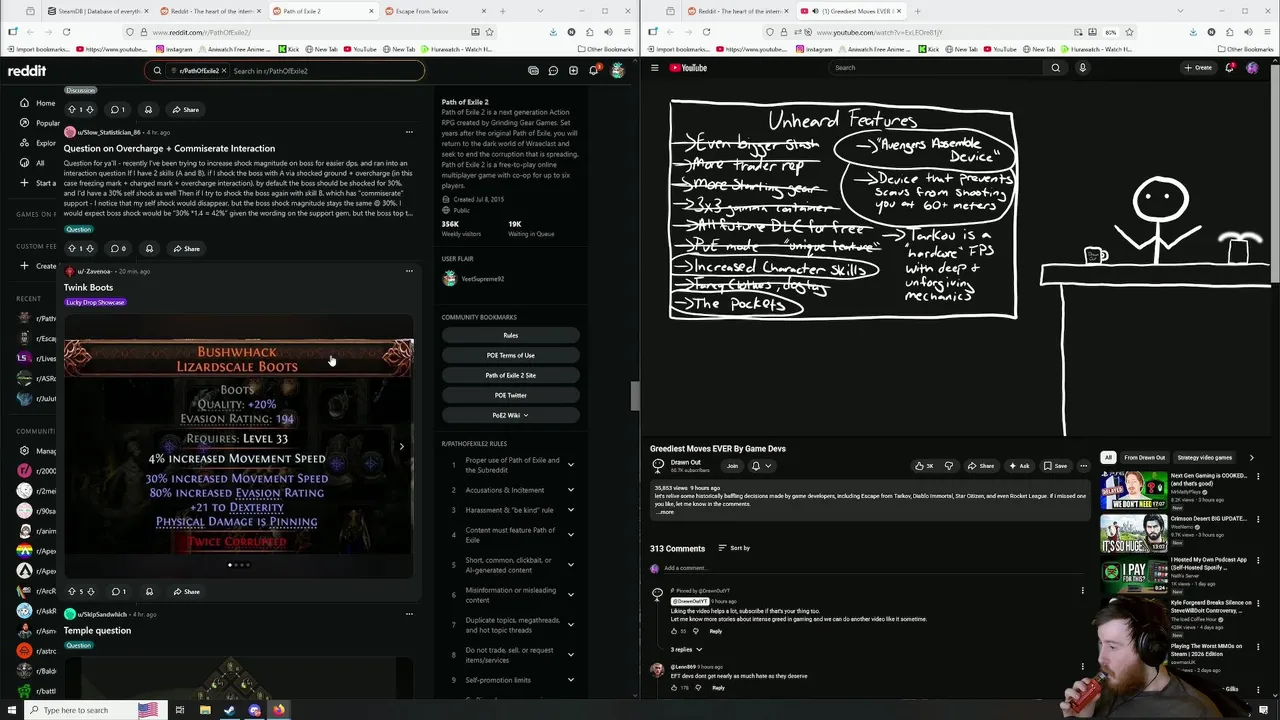
Task: Like the pinned DrawnOutYT comment
Action: tap(675, 631)
